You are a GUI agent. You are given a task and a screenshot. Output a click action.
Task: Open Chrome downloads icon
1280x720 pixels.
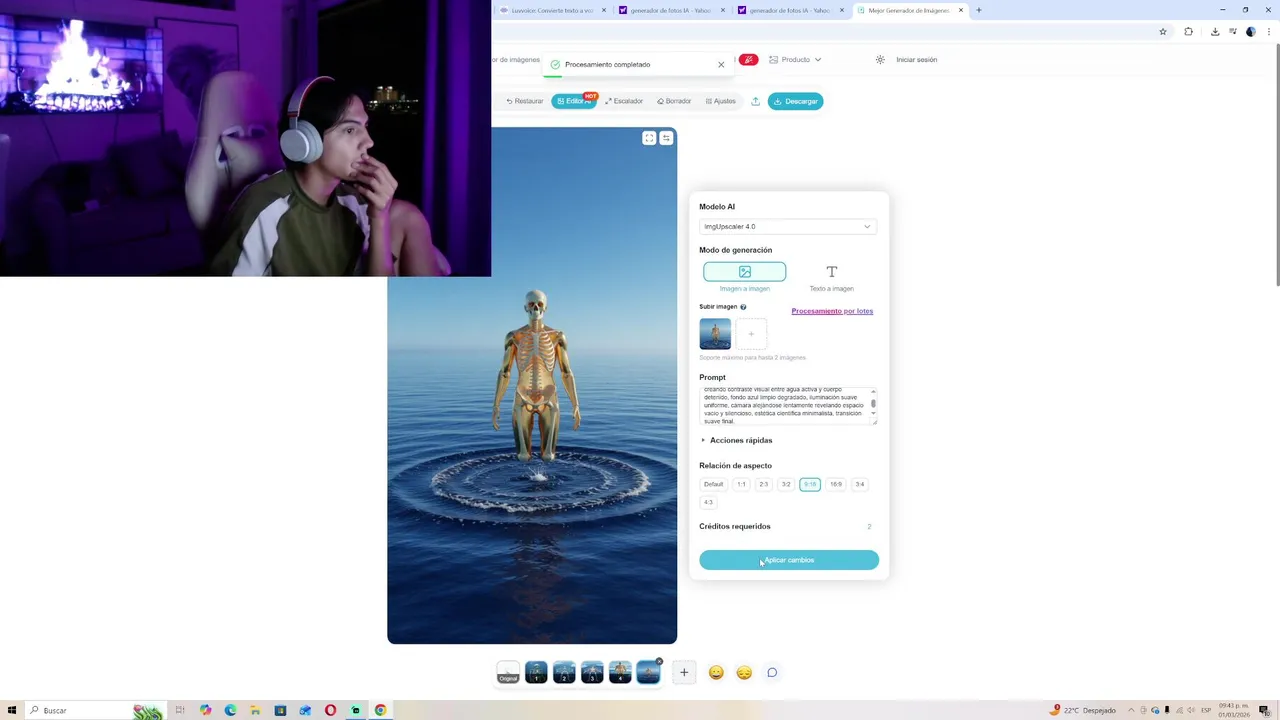pos(1215,31)
